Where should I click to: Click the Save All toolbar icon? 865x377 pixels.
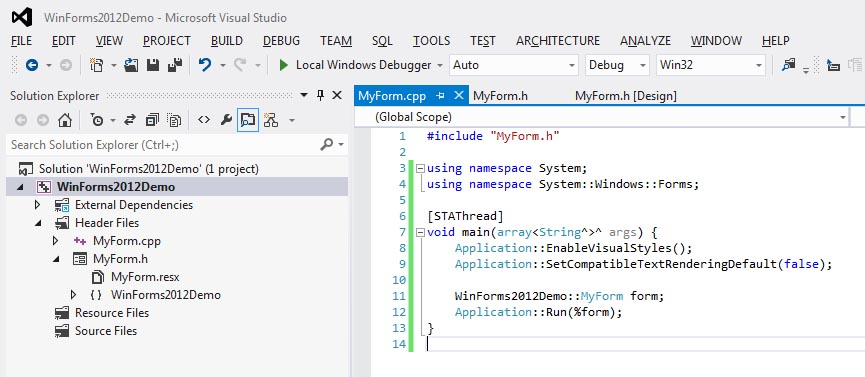pyautogui.click(x=175, y=65)
